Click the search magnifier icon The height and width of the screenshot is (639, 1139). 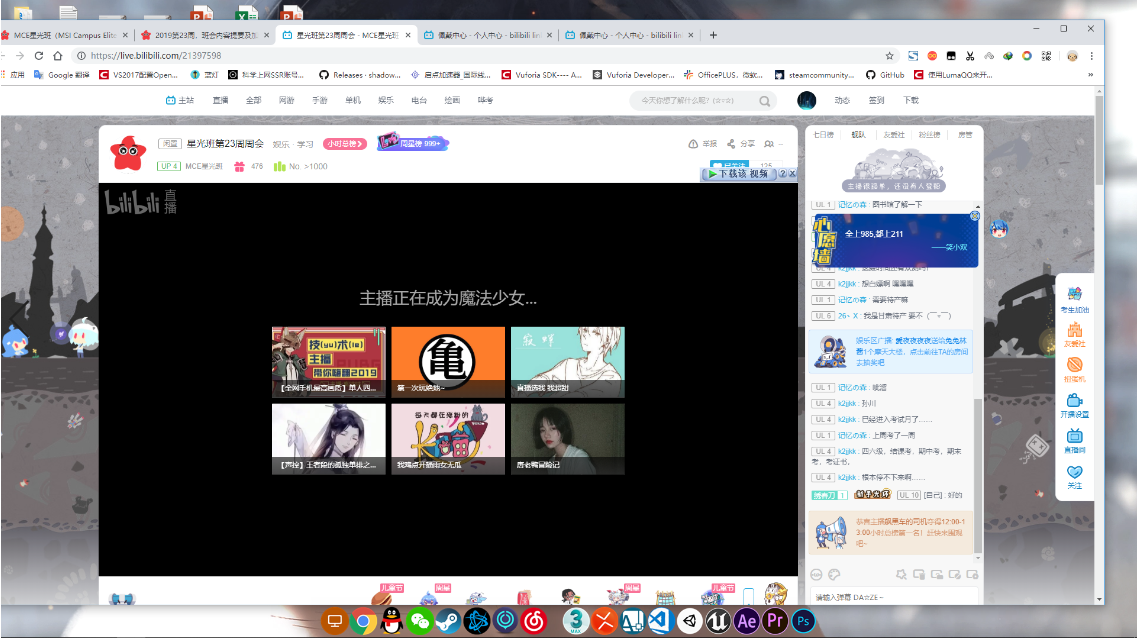click(765, 101)
